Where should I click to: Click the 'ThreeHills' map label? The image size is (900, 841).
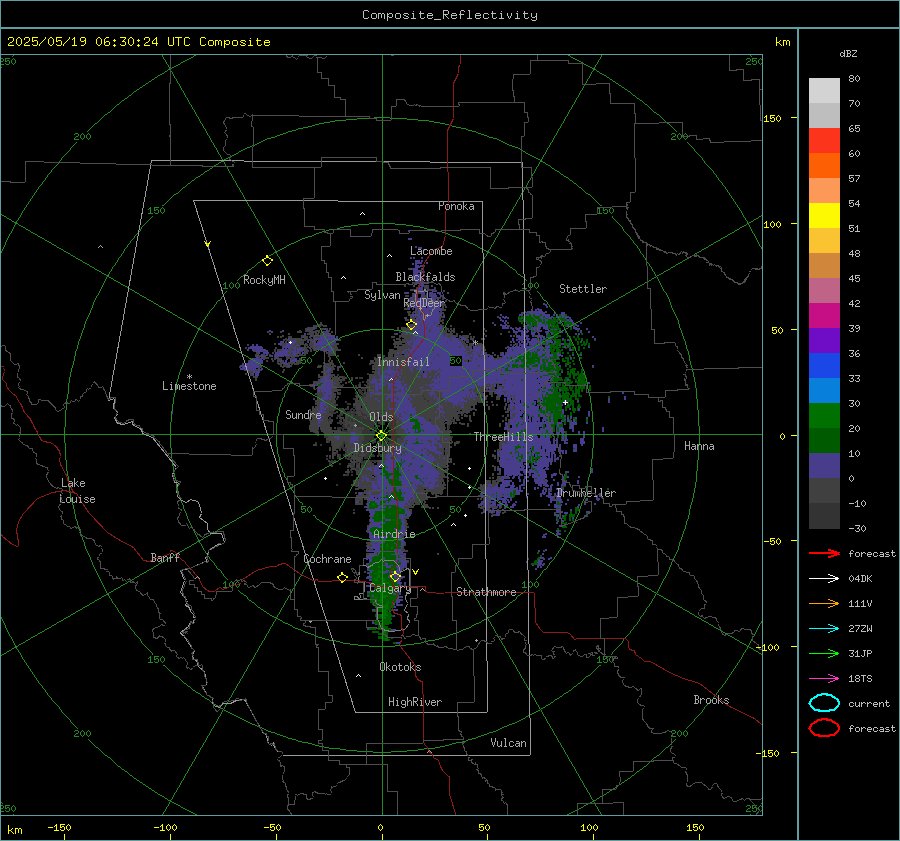click(x=503, y=437)
